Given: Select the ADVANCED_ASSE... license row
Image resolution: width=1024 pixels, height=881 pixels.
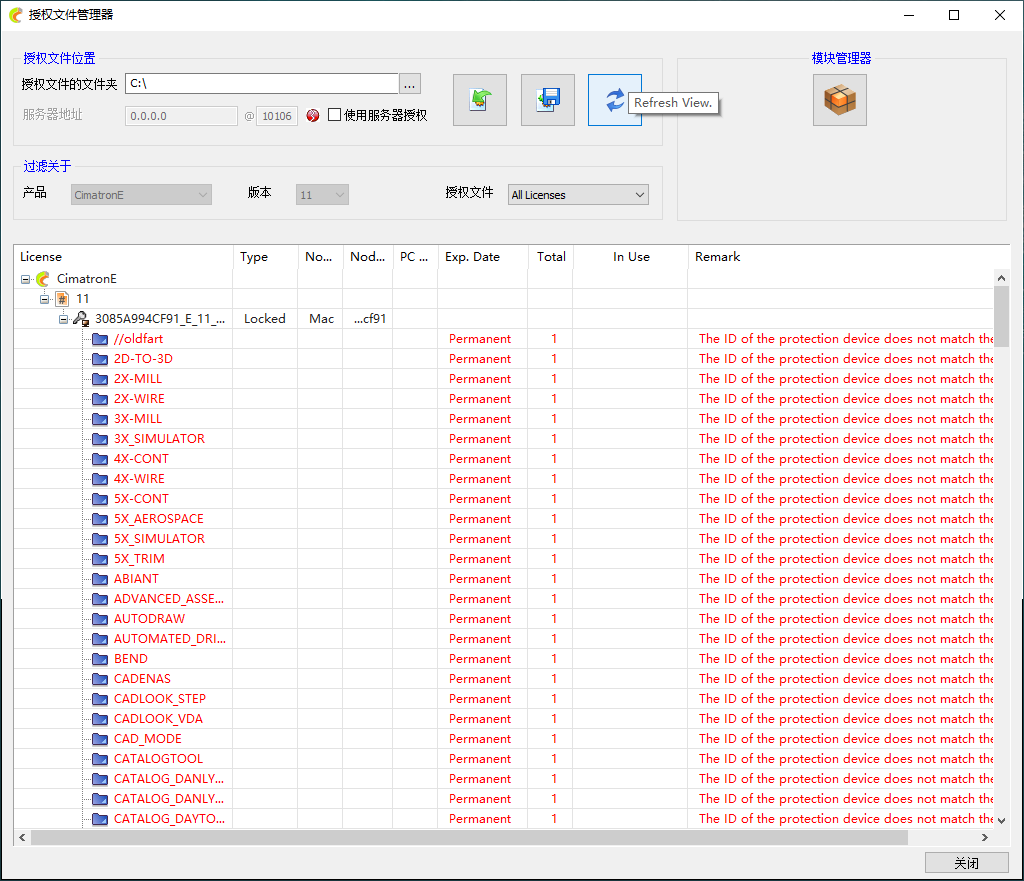Looking at the screenshot, I should (504, 599).
